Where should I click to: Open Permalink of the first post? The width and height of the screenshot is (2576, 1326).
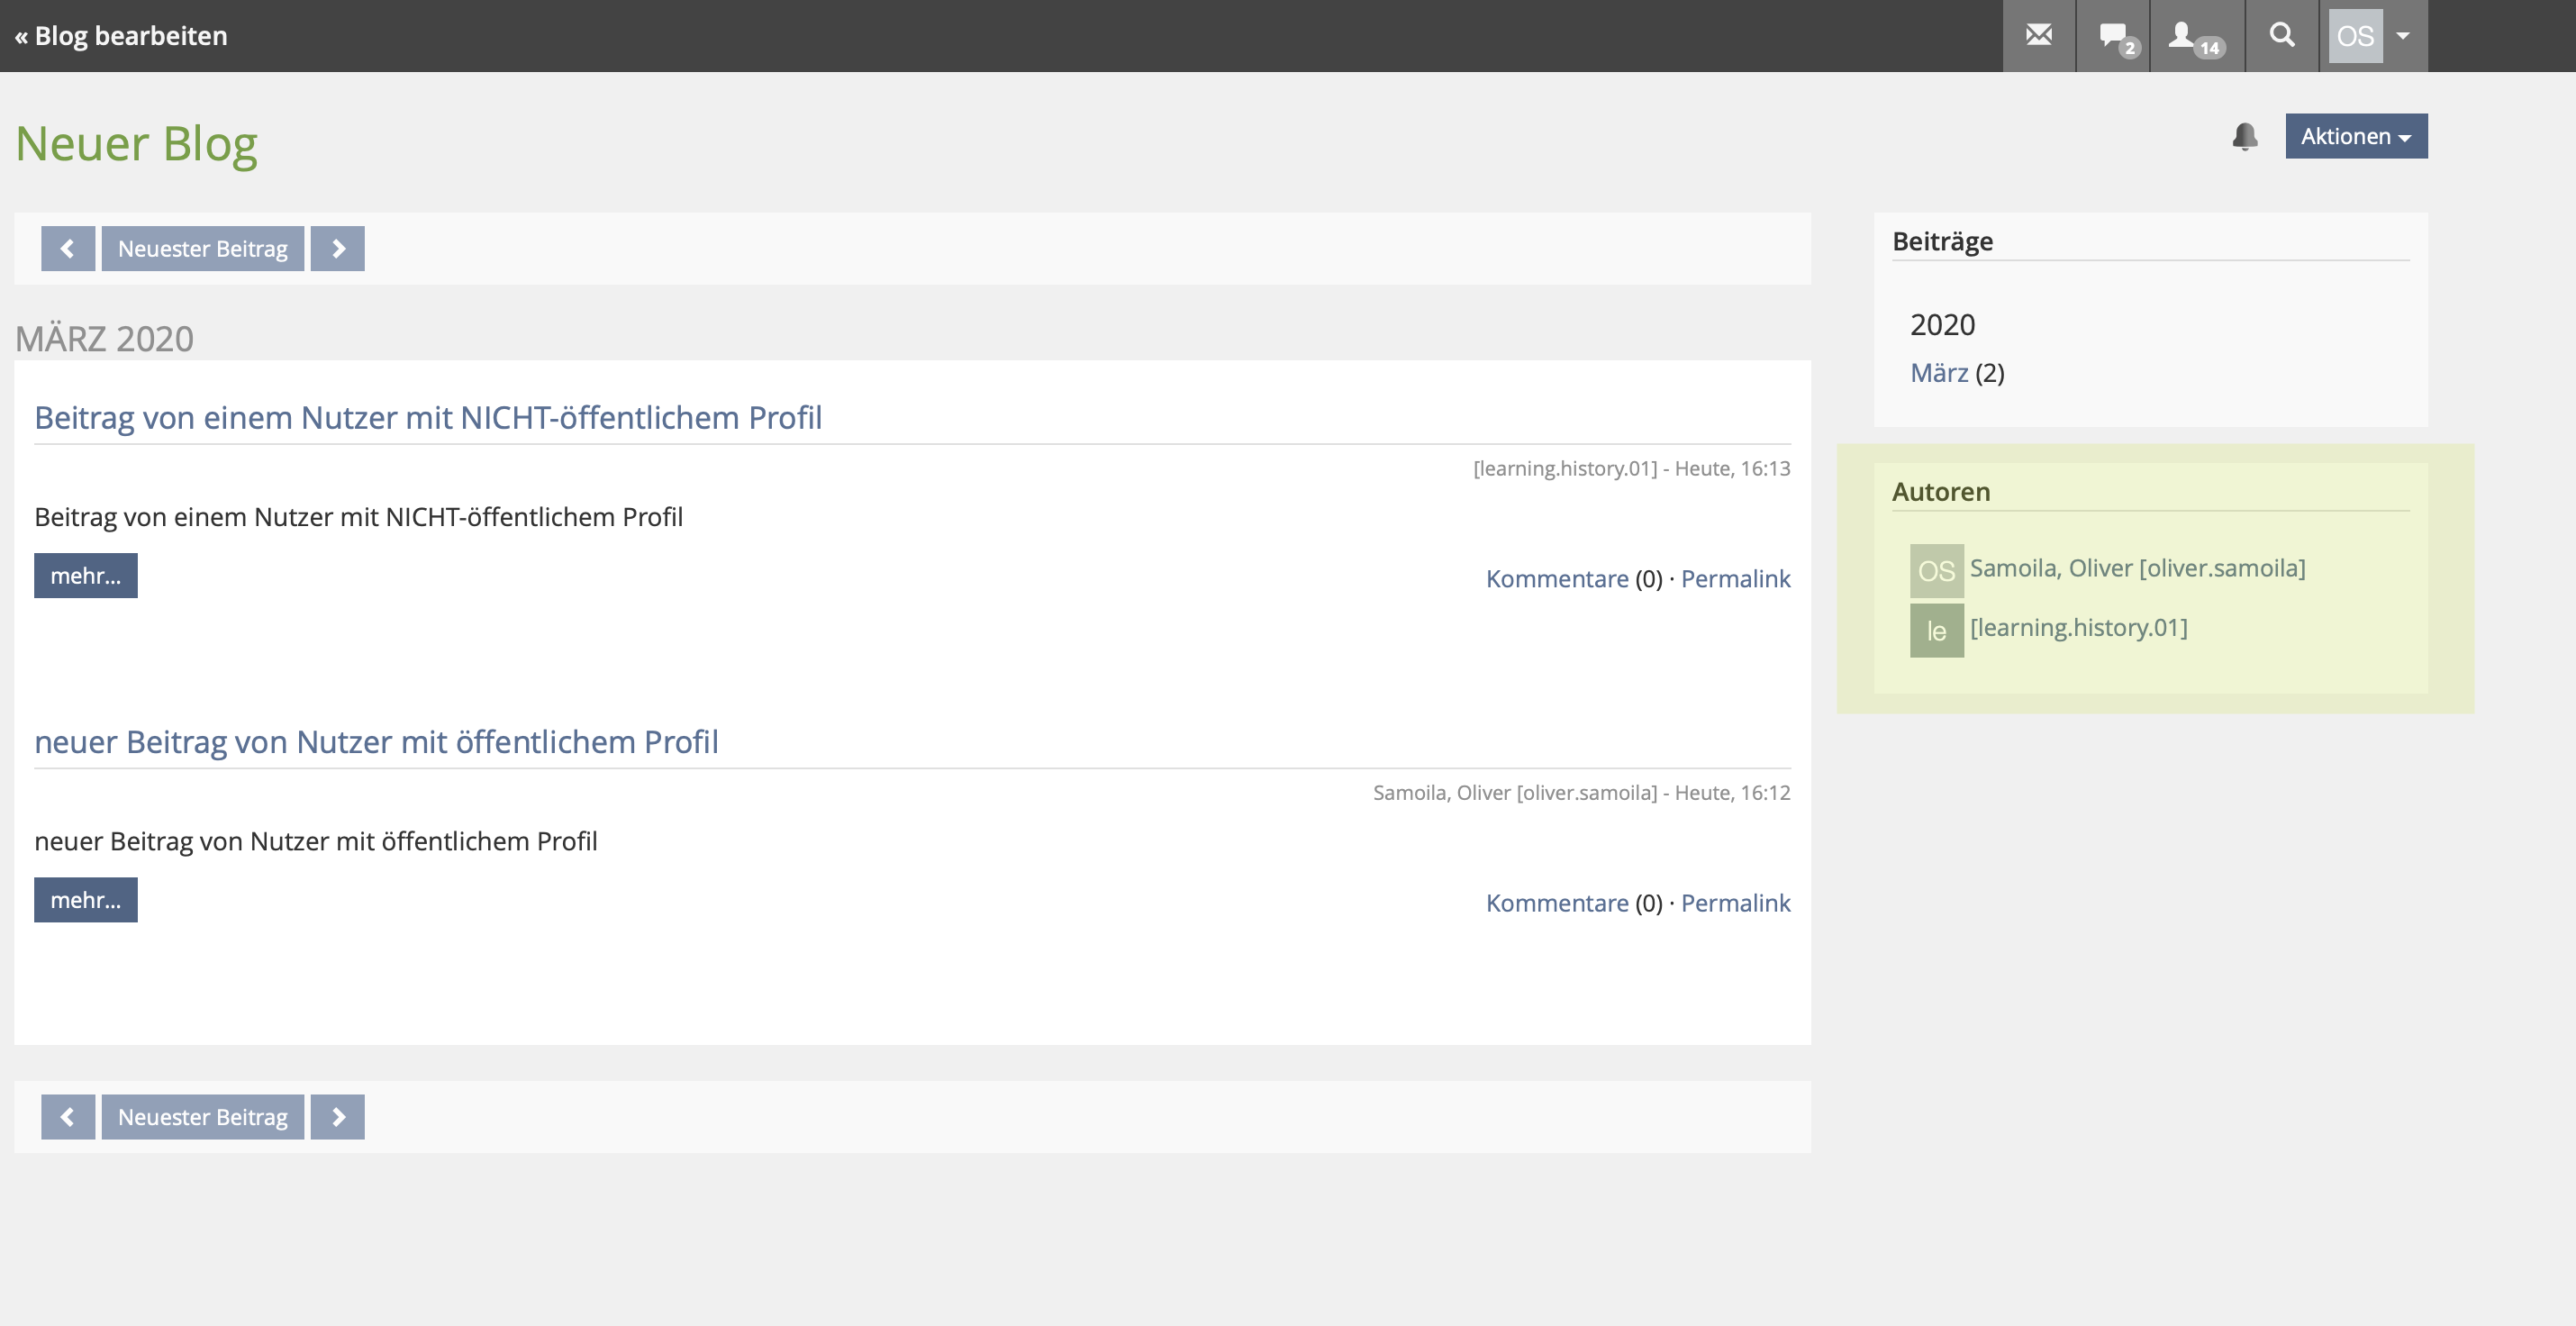pyautogui.click(x=1735, y=579)
